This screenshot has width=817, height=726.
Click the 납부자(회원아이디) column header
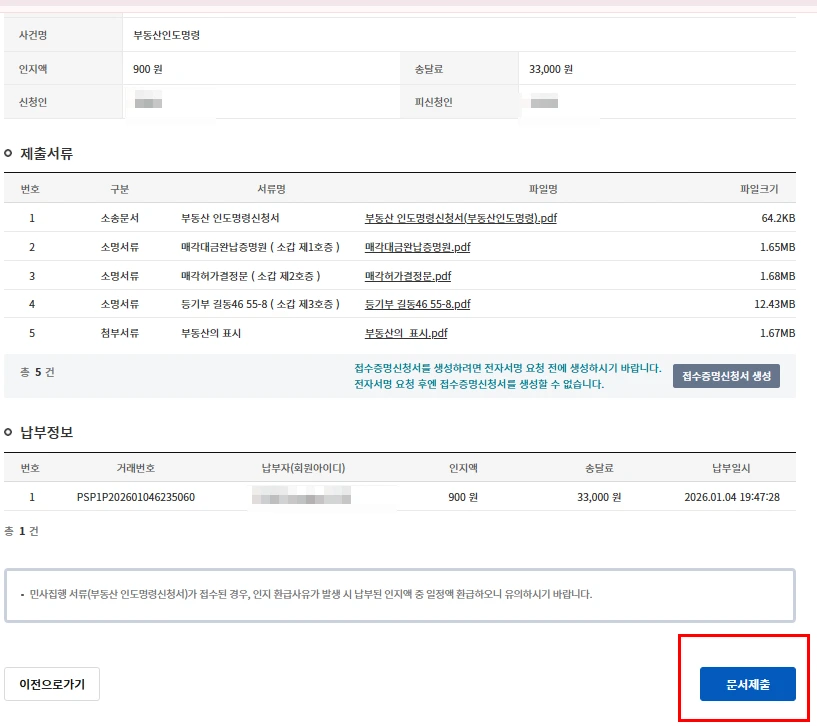(303, 467)
